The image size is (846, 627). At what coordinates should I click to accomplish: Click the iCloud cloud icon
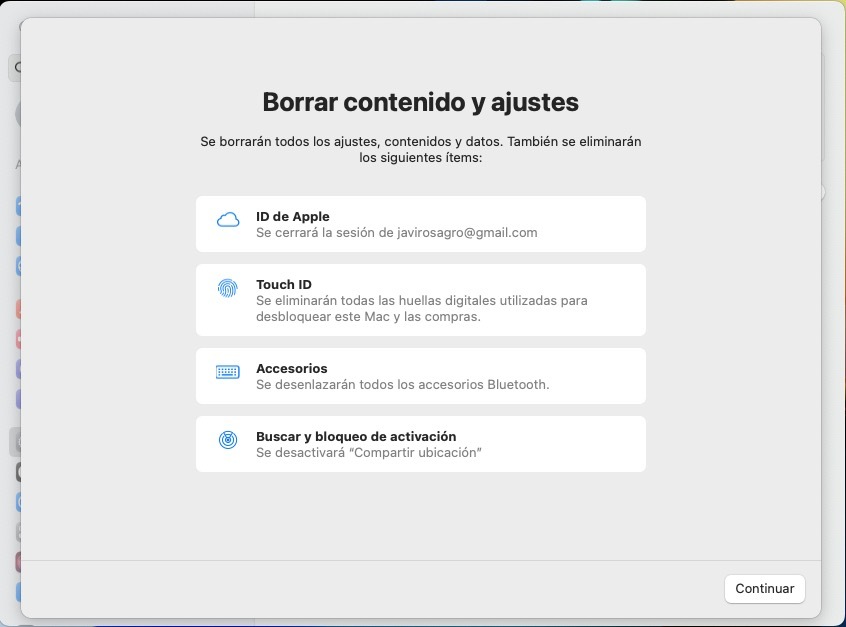(228, 220)
